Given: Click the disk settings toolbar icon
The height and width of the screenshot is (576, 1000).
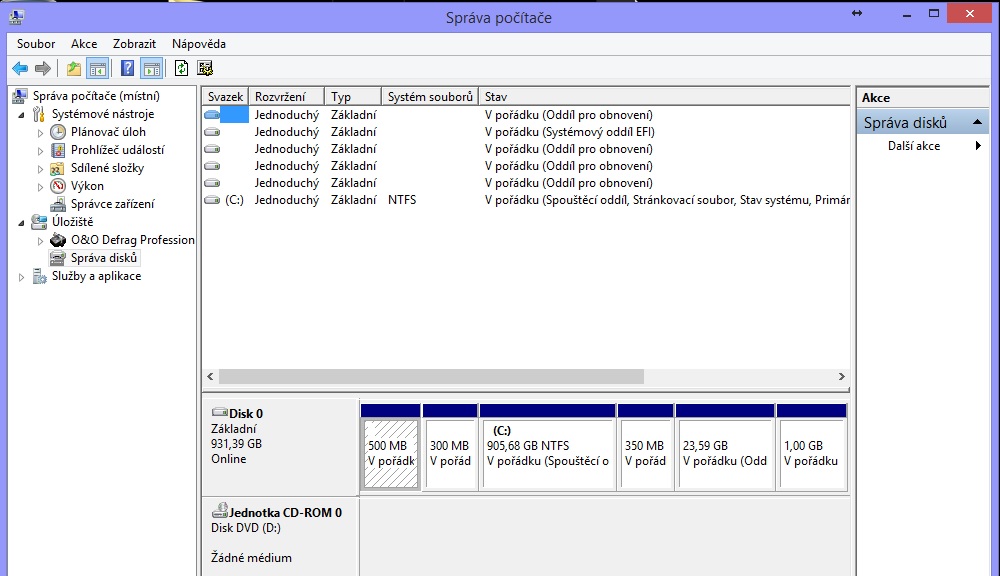Looking at the screenshot, I should point(205,68).
